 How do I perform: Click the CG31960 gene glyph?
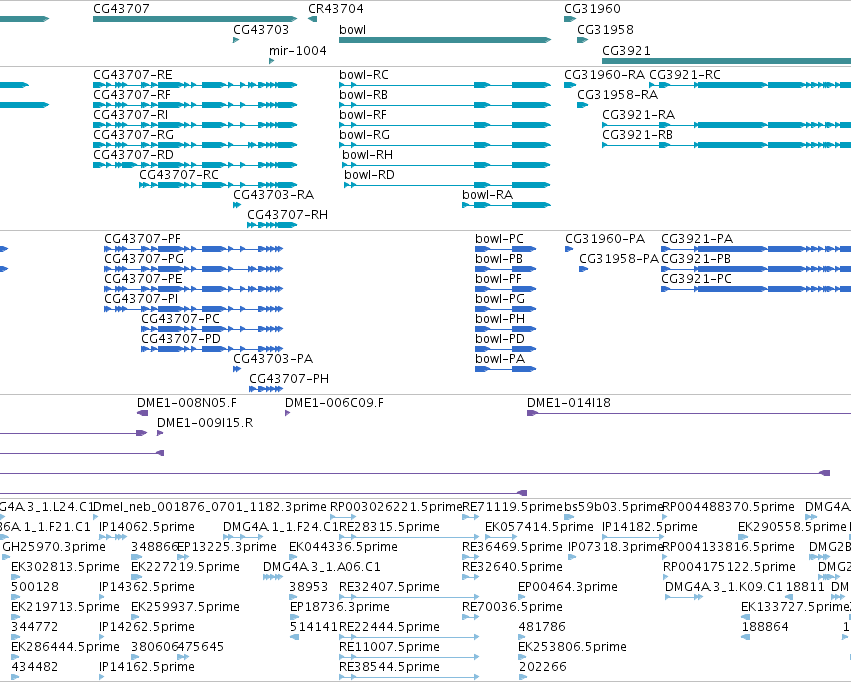pos(570,19)
